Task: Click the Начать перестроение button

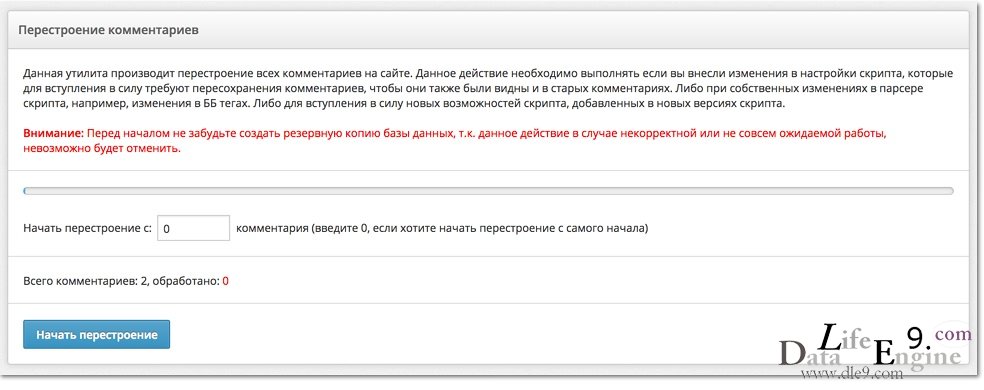Action: [96, 335]
